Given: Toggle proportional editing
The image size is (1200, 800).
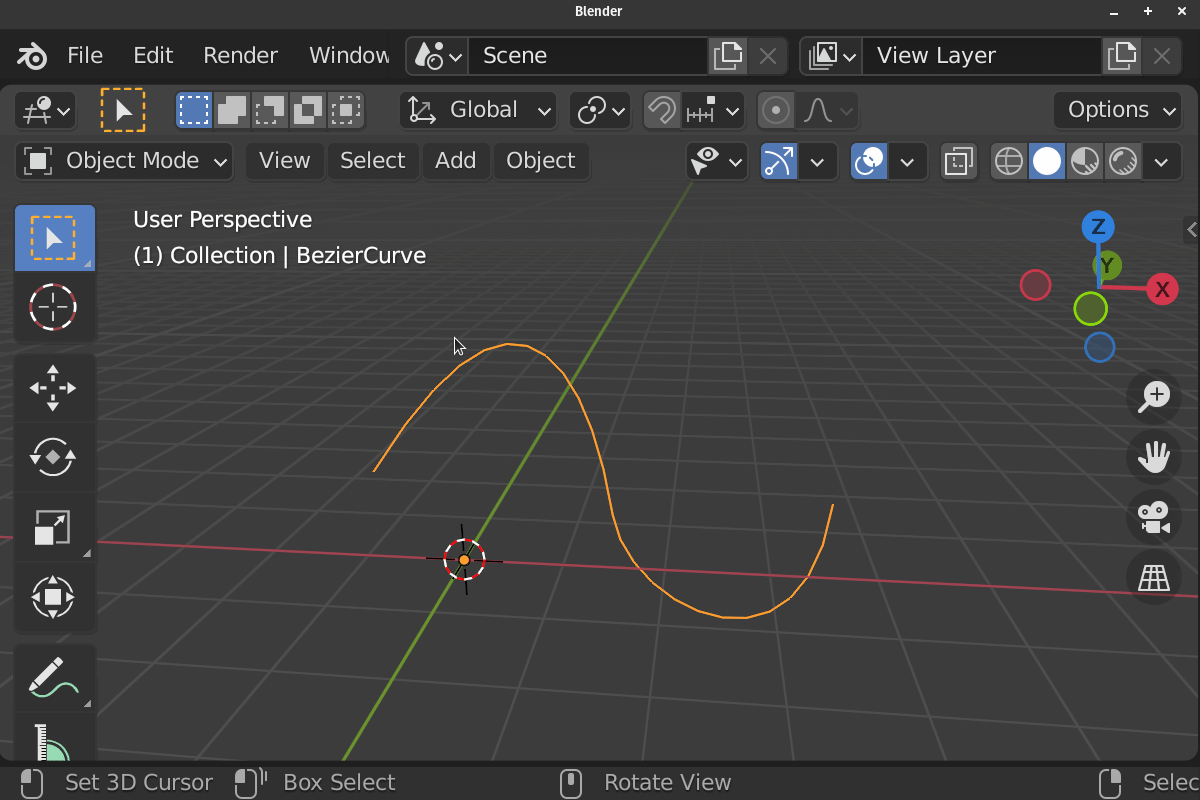Looking at the screenshot, I should (x=776, y=110).
